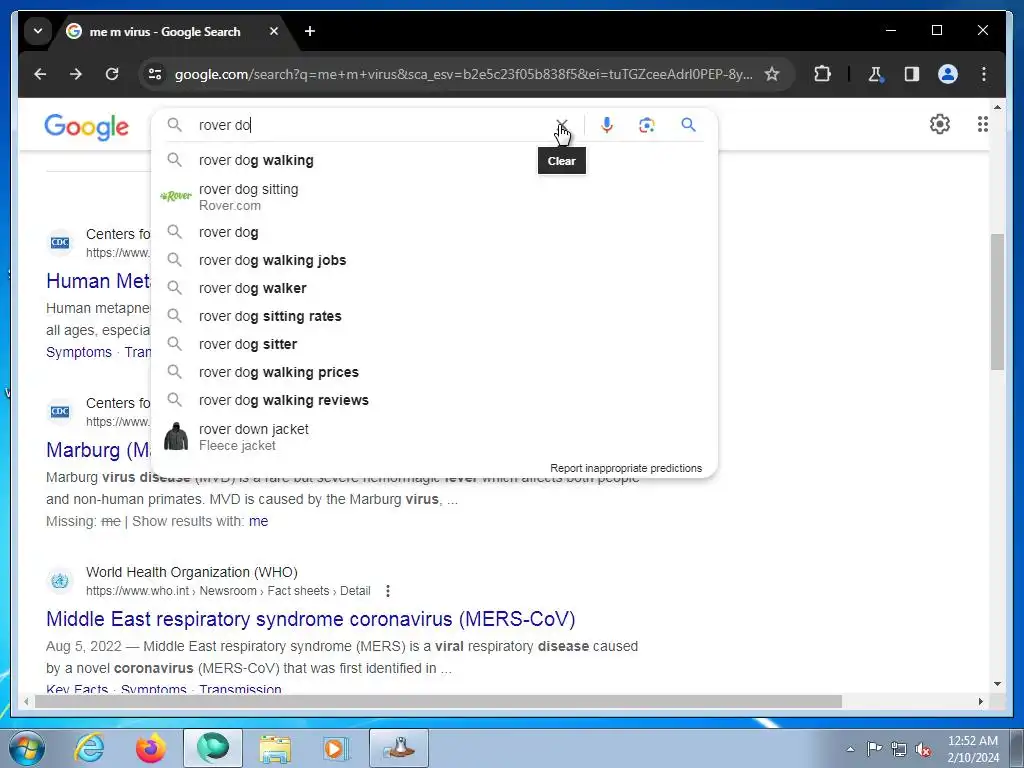Start voice search with microphone icon
The width and height of the screenshot is (1024, 768).
(607, 125)
